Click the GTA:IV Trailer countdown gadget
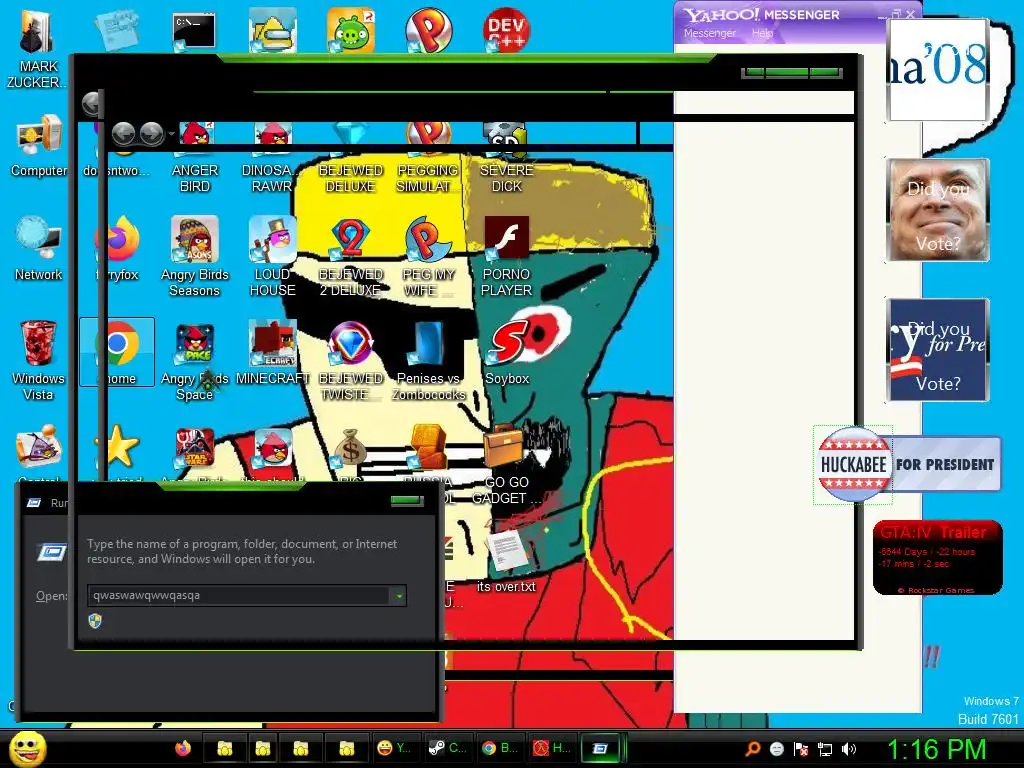This screenshot has width=1024, height=768. [938, 557]
